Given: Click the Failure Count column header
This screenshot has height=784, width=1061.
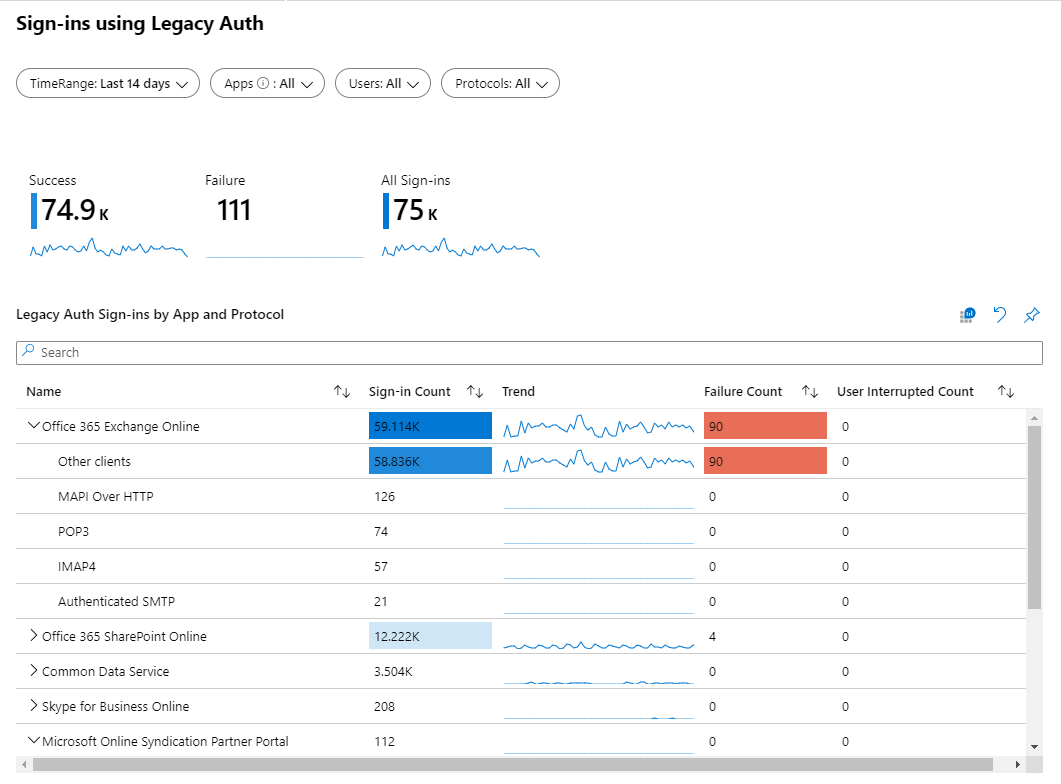Looking at the screenshot, I should click(x=743, y=392).
